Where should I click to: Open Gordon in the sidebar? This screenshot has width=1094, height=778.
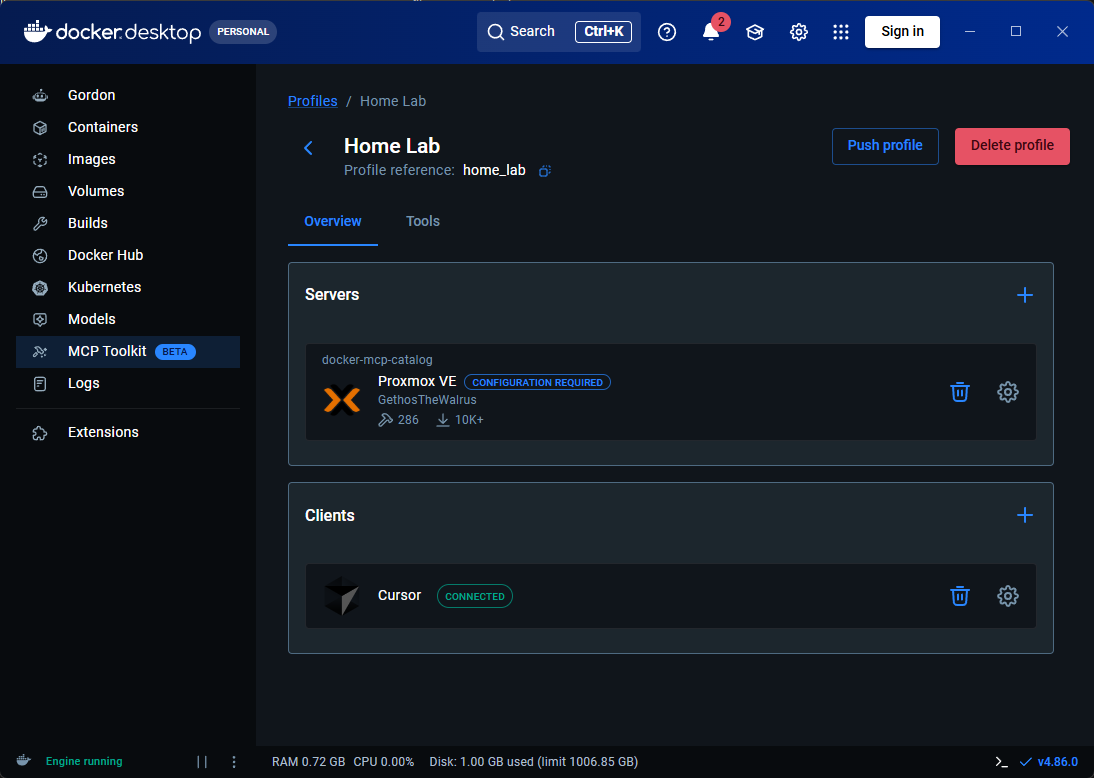(x=128, y=95)
